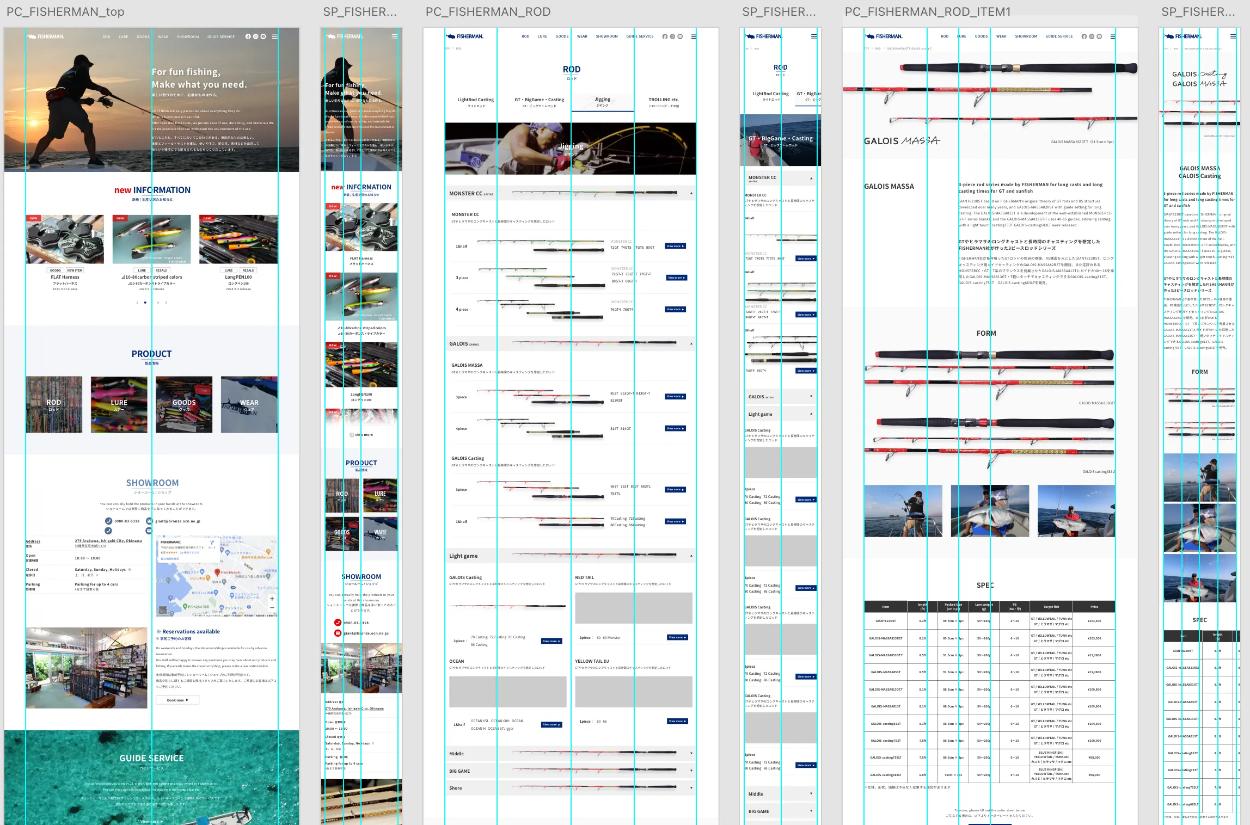Screen dimensions: 1250x825
Task: Collapse the MONSTER CC series accordion on the PC rod page
Action: [690, 192]
